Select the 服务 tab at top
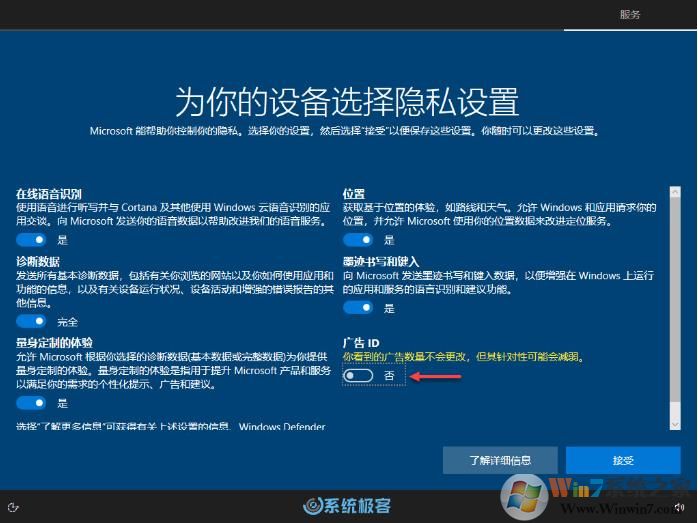698x523 pixels. [630, 15]
